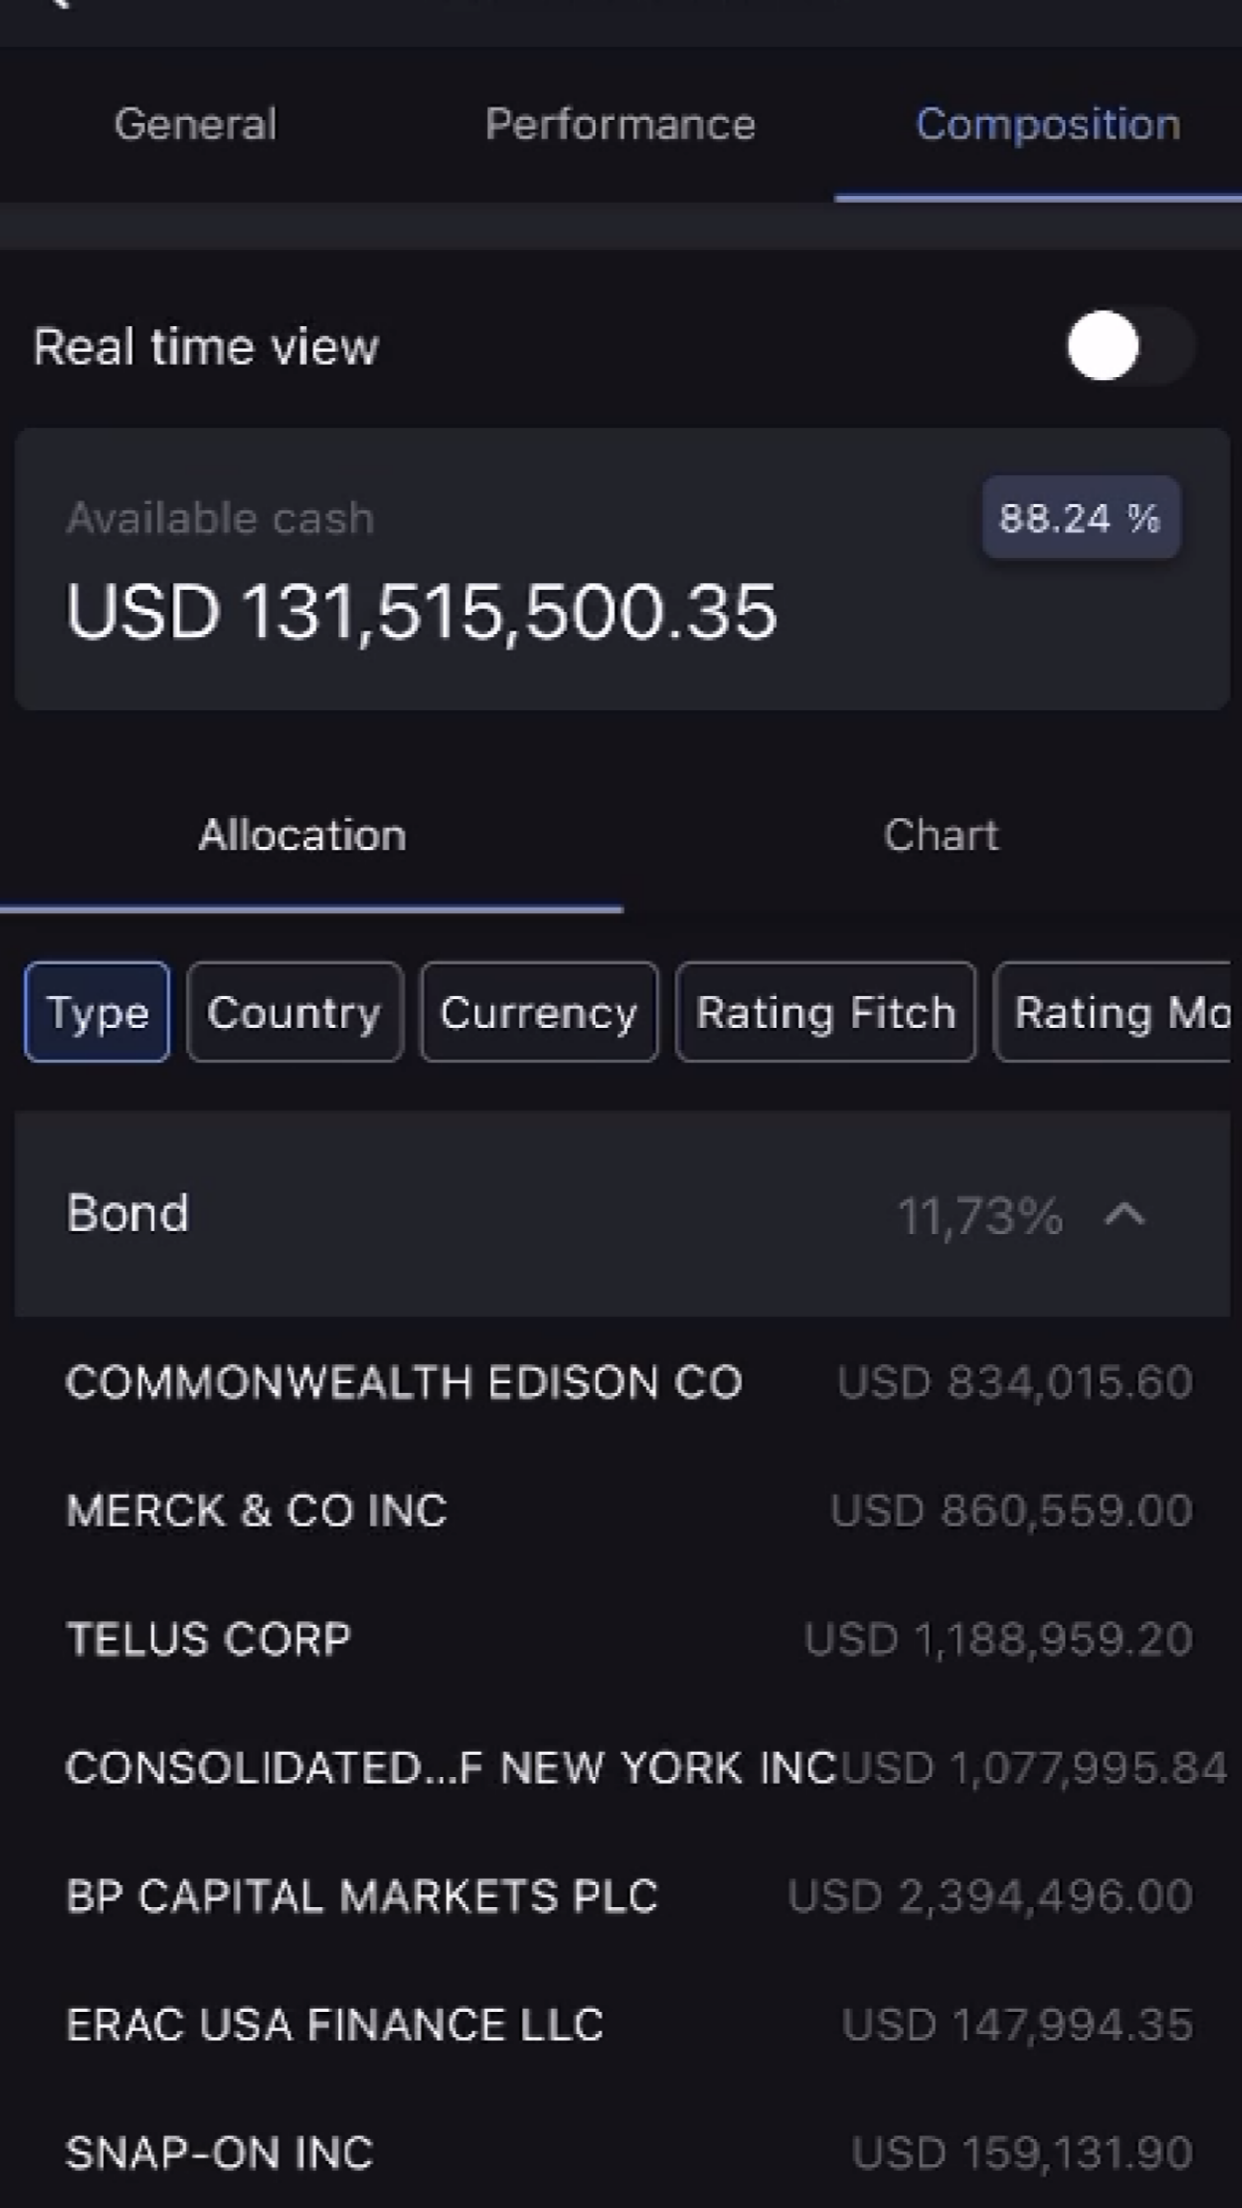Open the SNAP-ON INC bond entry

pos(629,2153)
